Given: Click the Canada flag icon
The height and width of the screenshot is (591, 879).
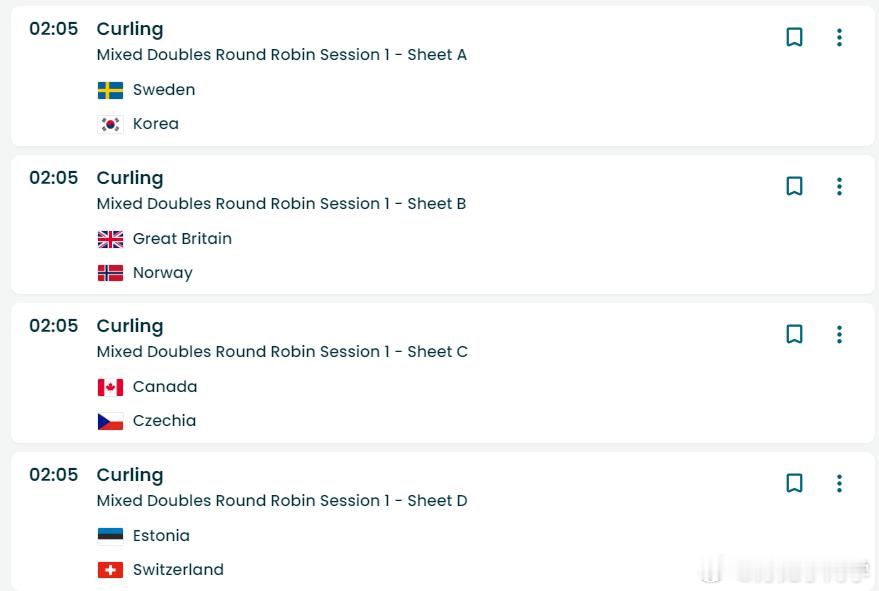Looking at the screenshot, I should (110, 387).
